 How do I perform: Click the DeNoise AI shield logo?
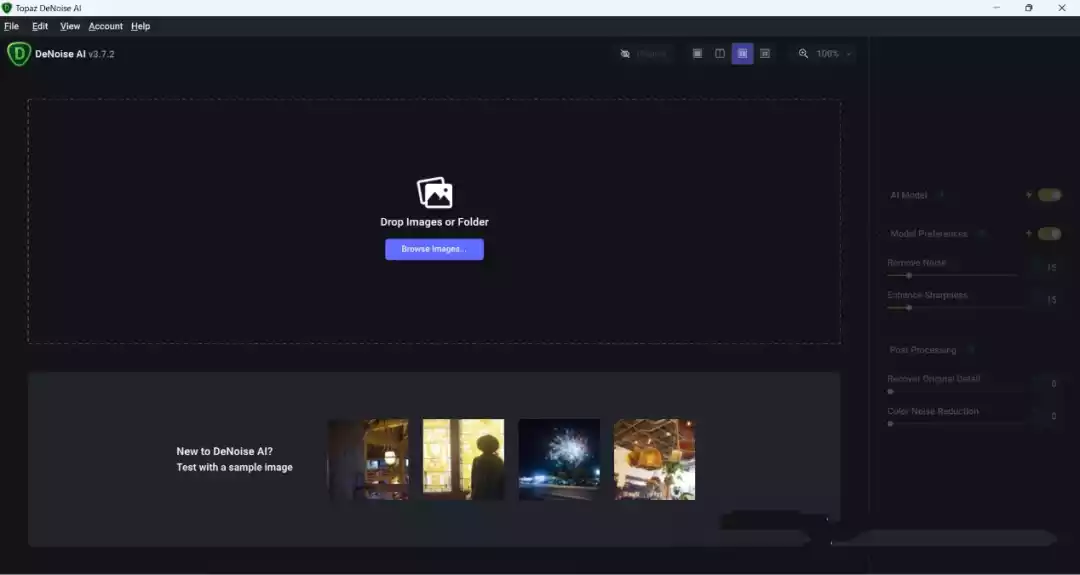[18, 54]
